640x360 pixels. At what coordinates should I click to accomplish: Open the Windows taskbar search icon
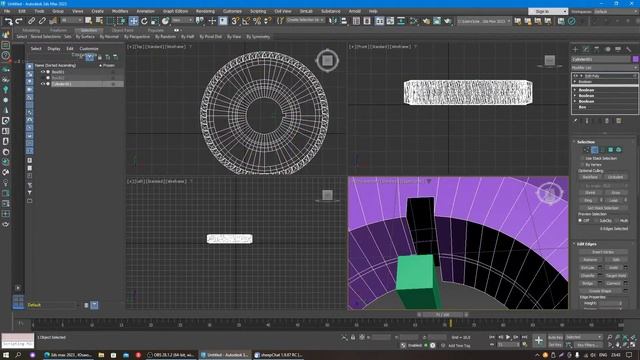click(x=18, y=355)
